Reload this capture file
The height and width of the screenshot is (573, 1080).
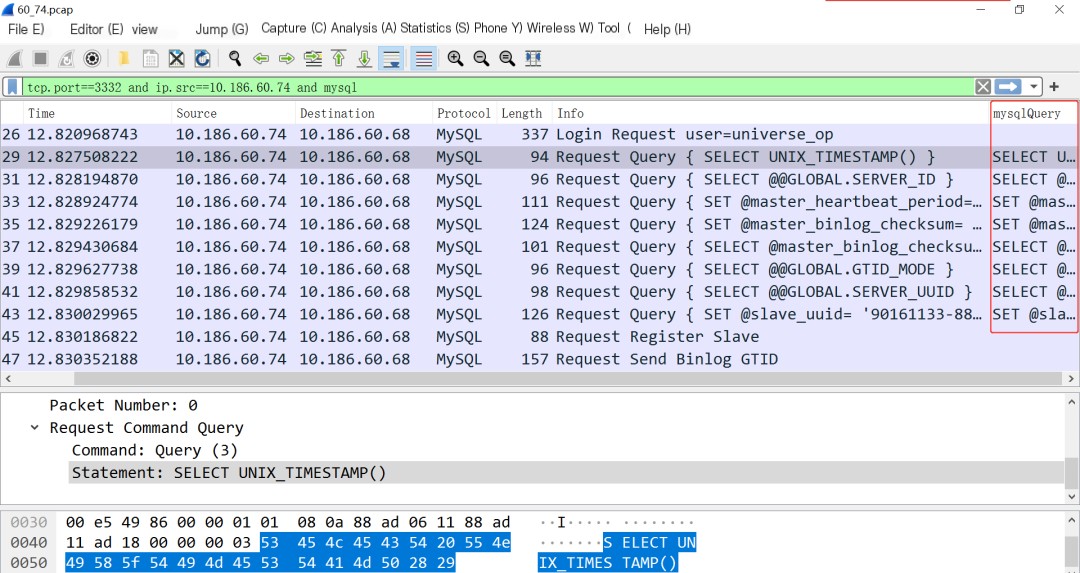tap(202, 59)
